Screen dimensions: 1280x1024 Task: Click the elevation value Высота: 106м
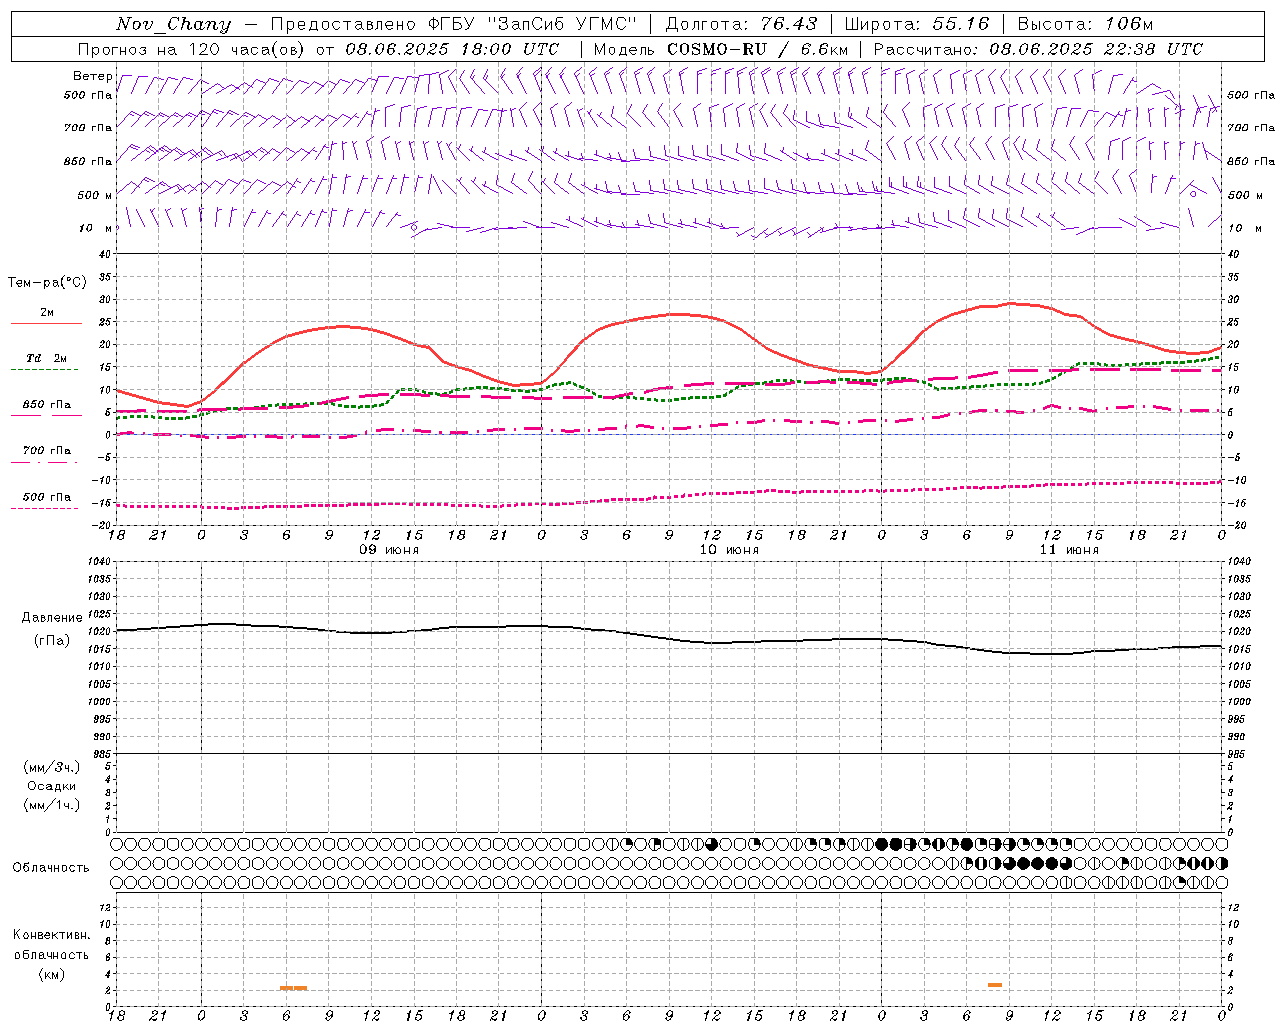click(1085, 24)
